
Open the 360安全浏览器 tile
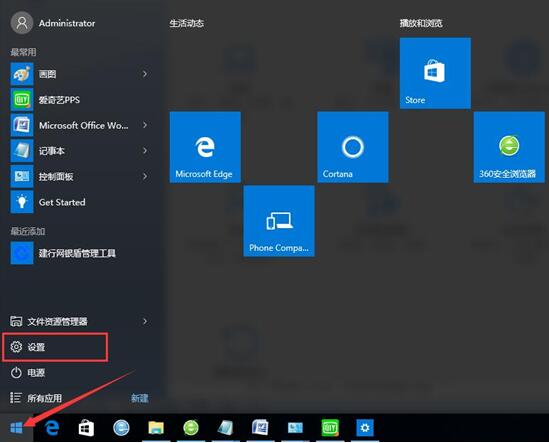click(x=509, y=147)
